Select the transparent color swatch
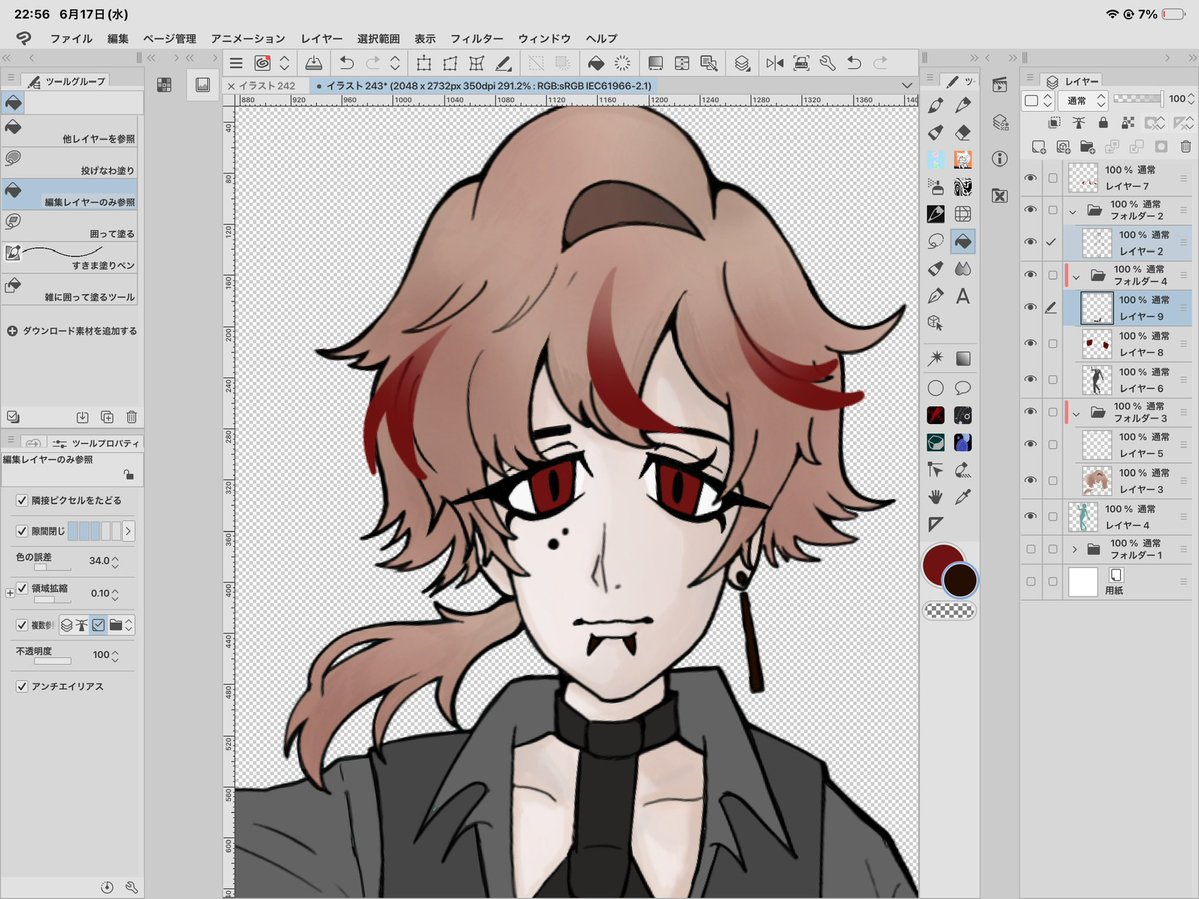Viewport: 1199px width, 899px height. (x=949, y=611)
